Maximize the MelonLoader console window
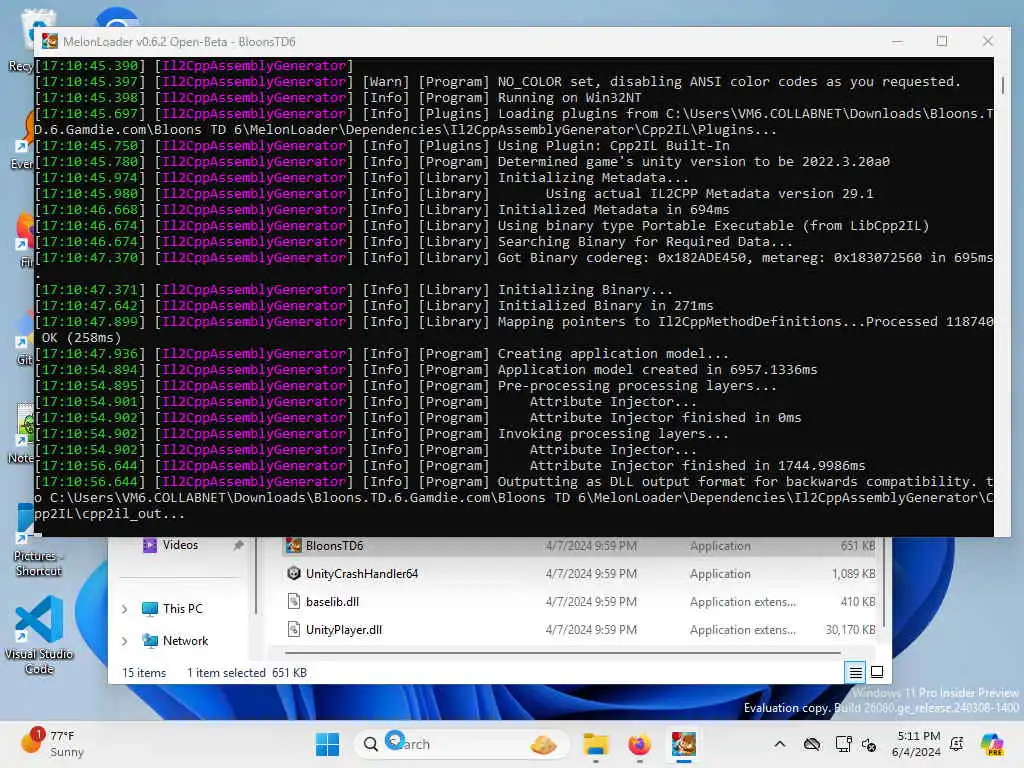This screenshot has width=1024, height=768. pyautogui.click(x=942, y=41)
